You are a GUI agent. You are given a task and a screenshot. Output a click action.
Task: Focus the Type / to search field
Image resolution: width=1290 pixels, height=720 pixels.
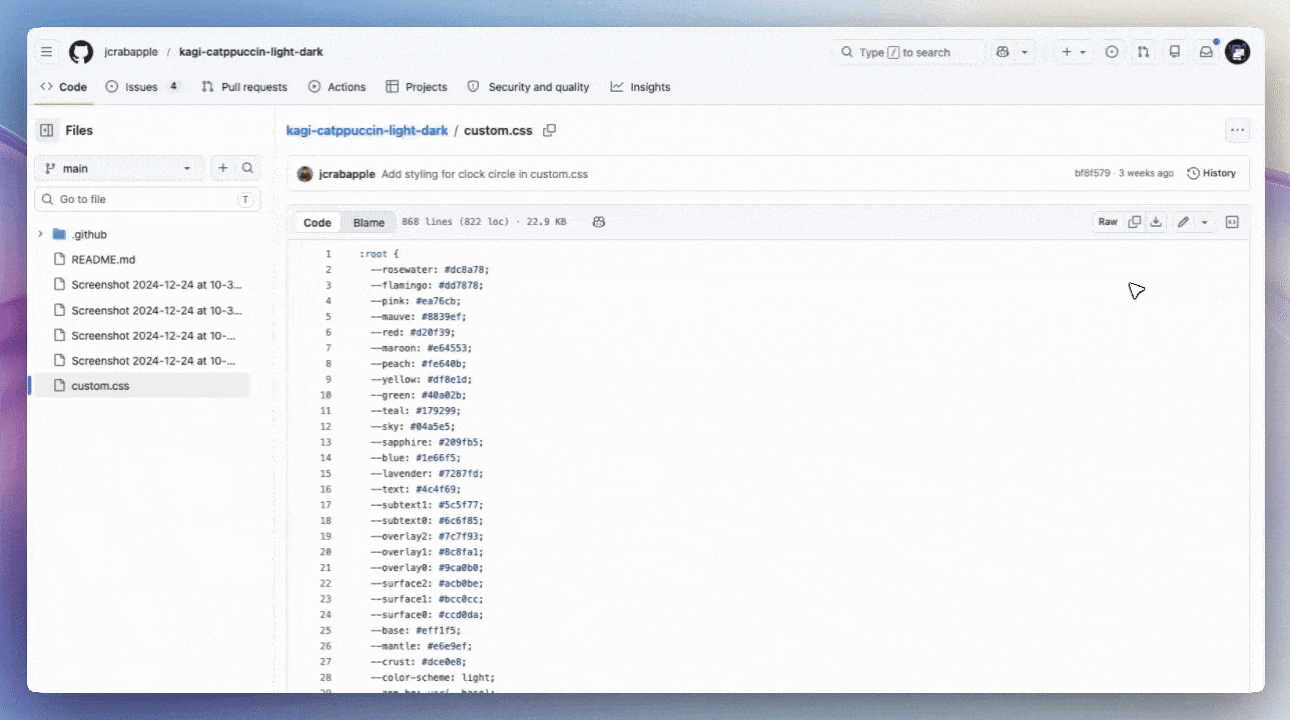coord(907,52)
